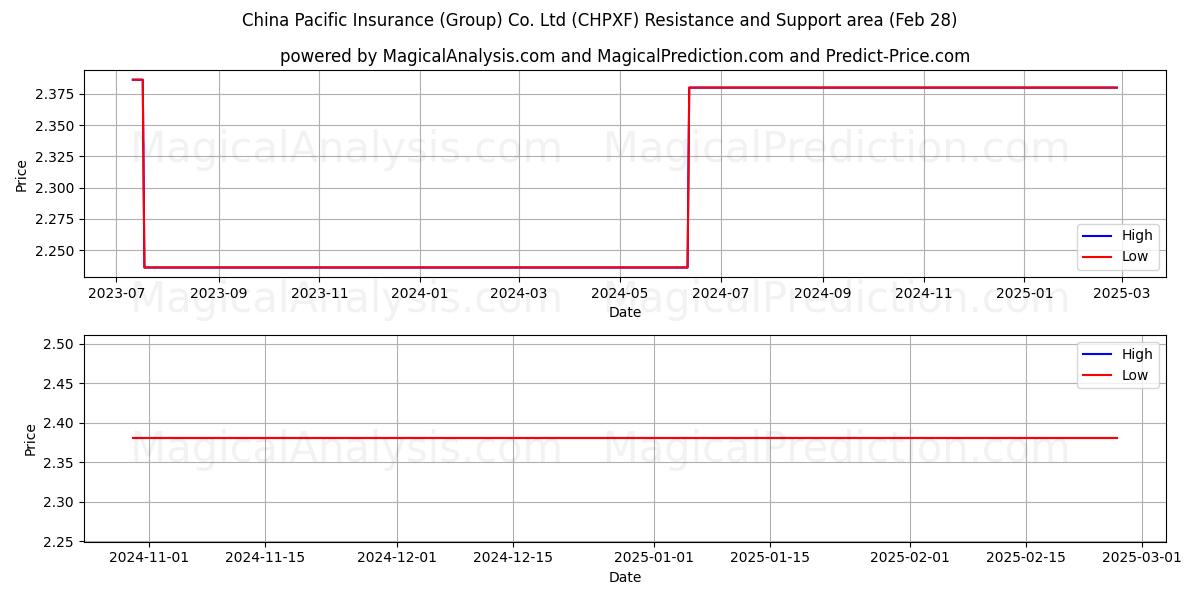Click the 'Date' axis label of lower chart
The image size is (1200, 600).
pyautogui.click(x=625, y=578)
